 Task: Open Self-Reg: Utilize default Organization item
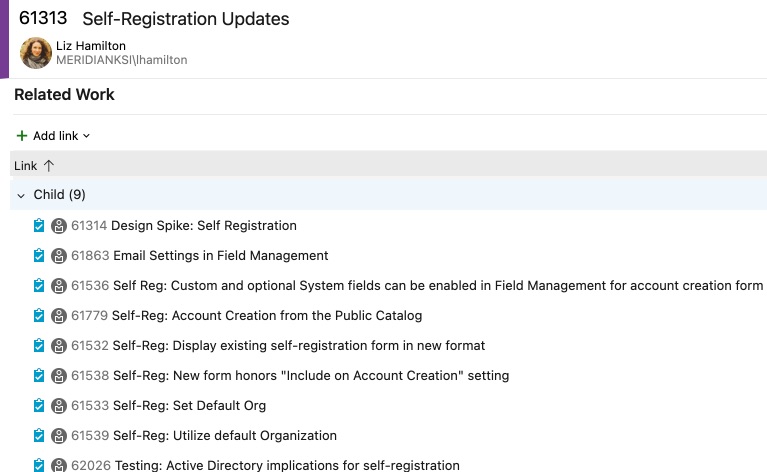(x=225, y=435)
